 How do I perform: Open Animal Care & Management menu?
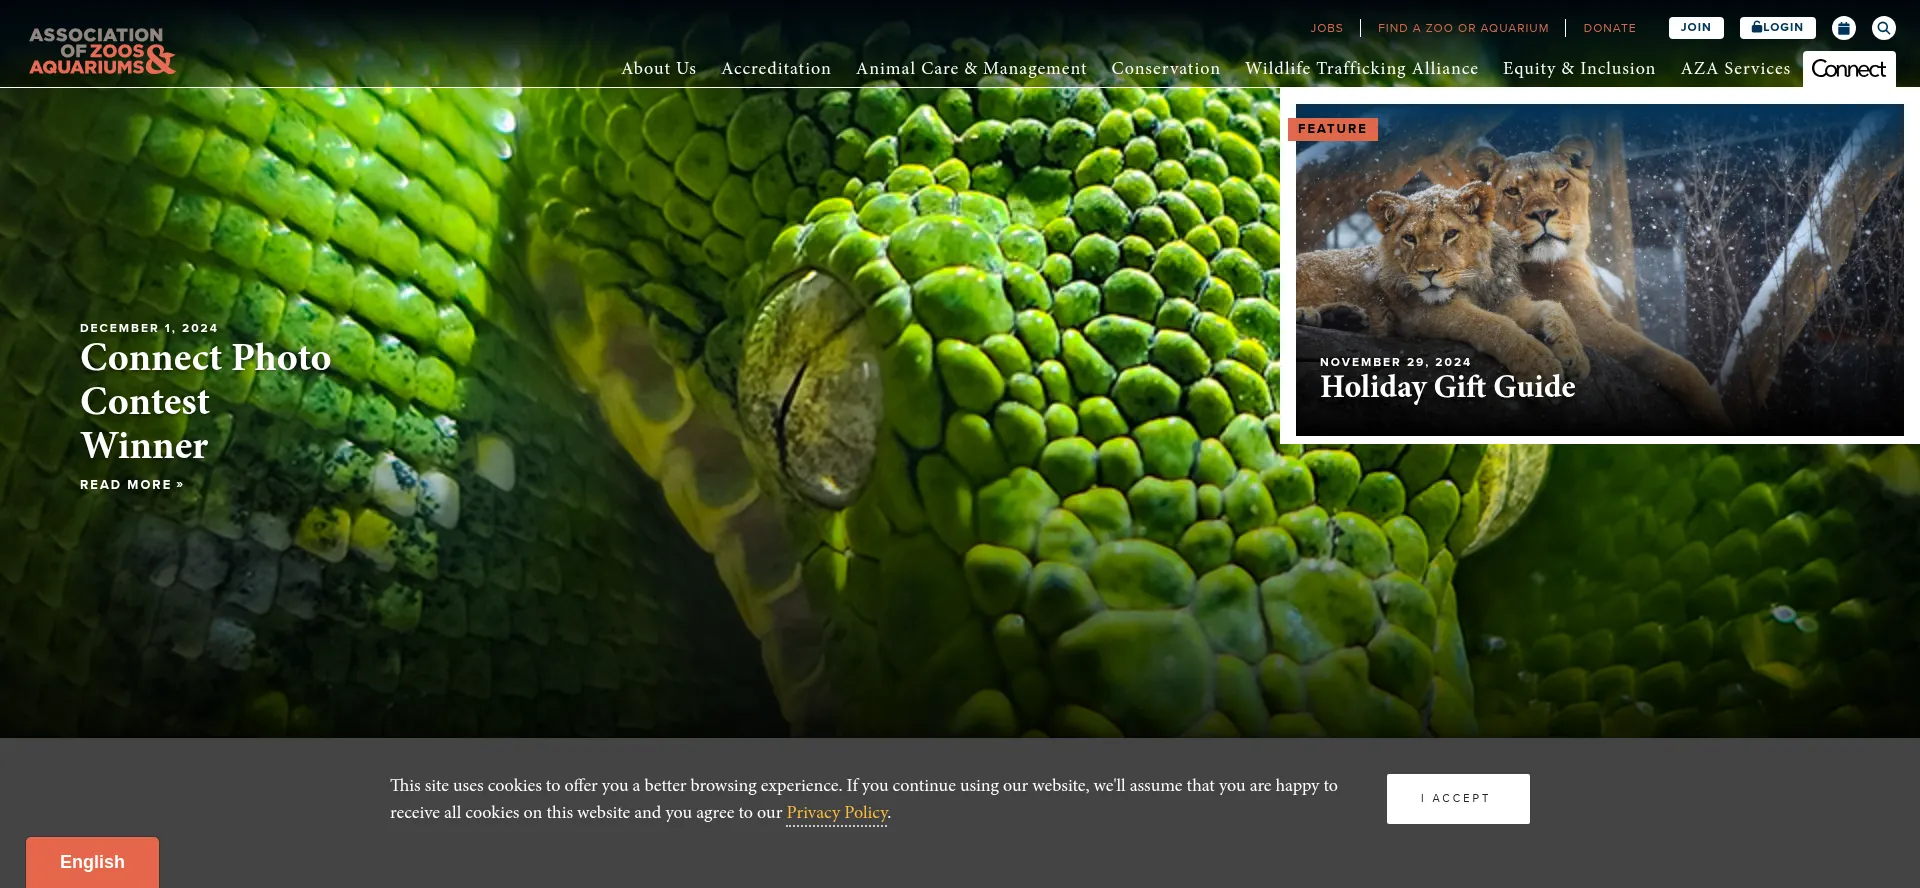[x=971, y=68]
